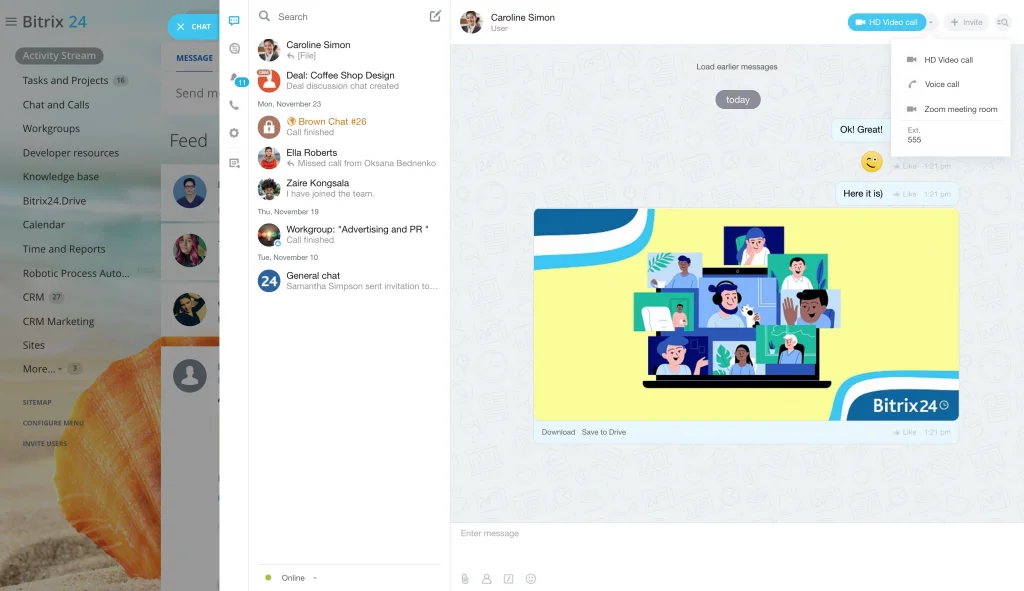Click the new chat compose icon
Image resolution: width=1024 pixels, height=591 pixels.
click(x=435, y=16)
